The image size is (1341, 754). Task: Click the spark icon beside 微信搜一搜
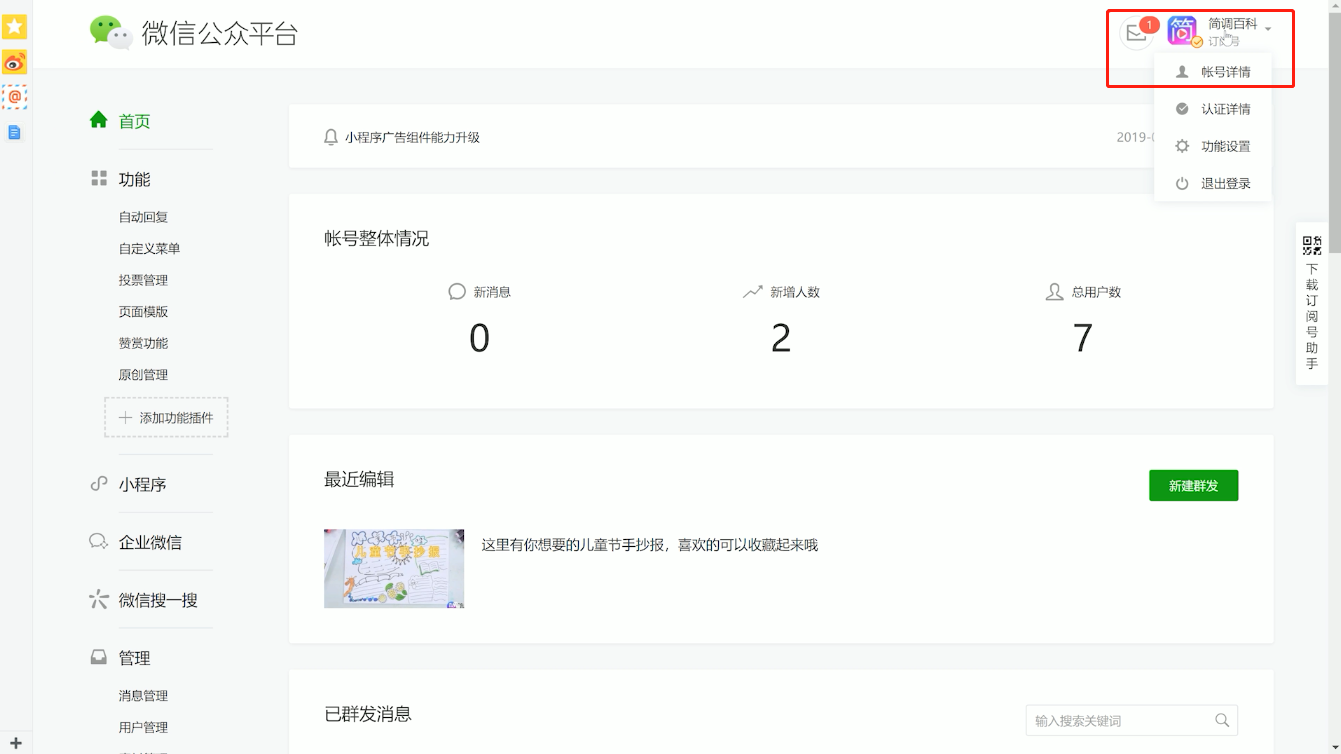[98, 600]
